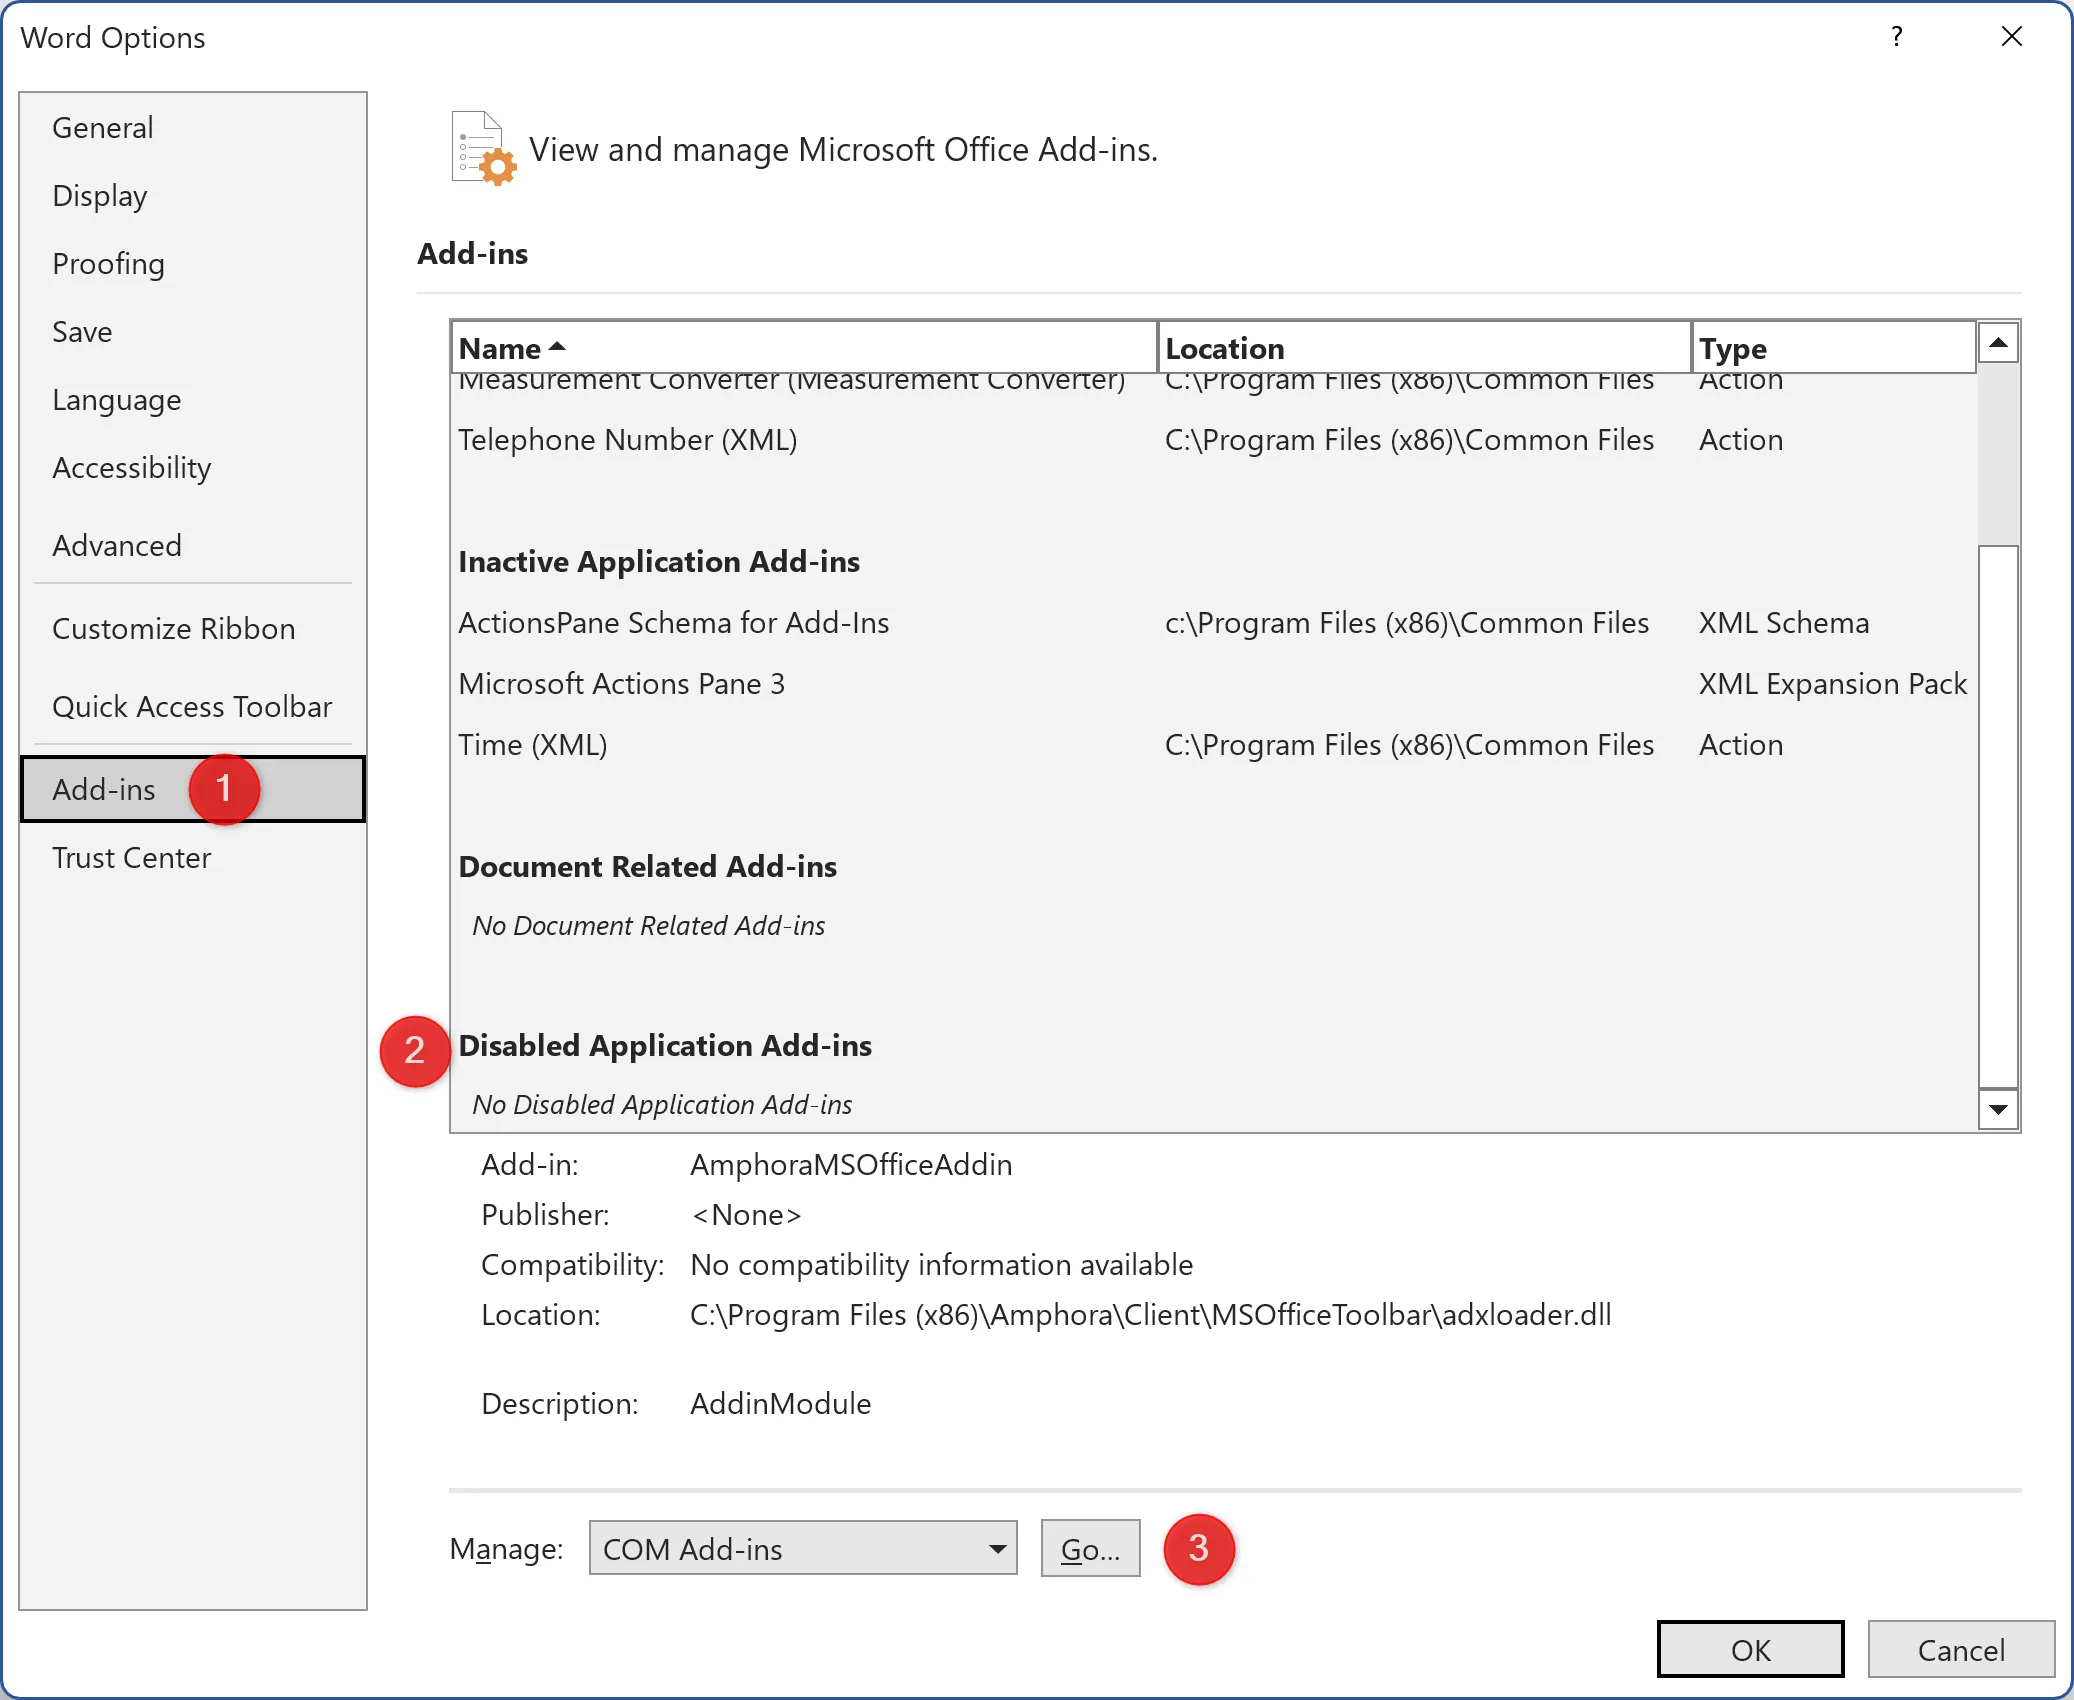Click the add-ins gear document icon
This screenshot has width=2074, height=1700.
483,148
